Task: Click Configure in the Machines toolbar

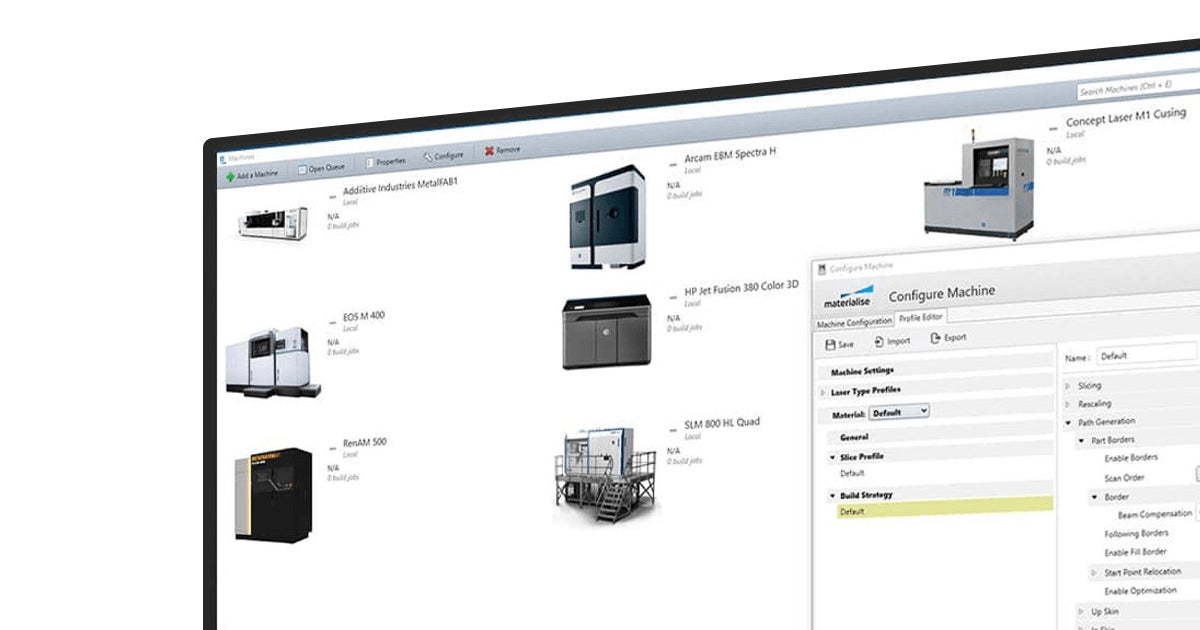Action: [x=443, y=156]
